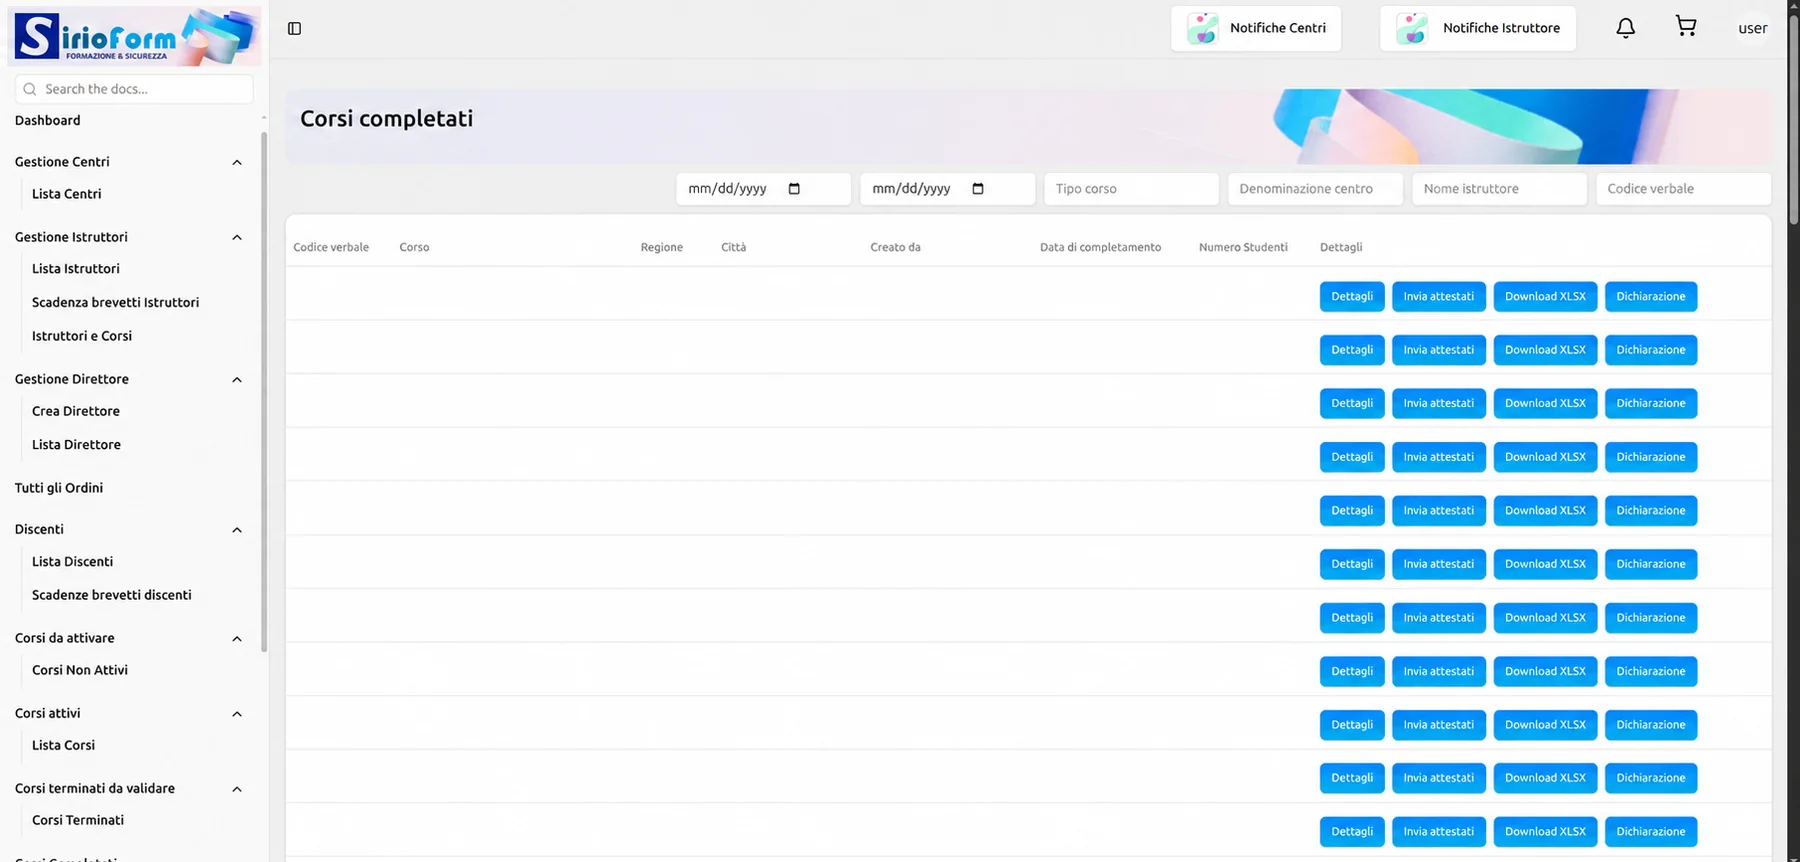Open Crea Direttore
Screen dimensions: 1800x862
pyautogui.click(x=76, y=411)
